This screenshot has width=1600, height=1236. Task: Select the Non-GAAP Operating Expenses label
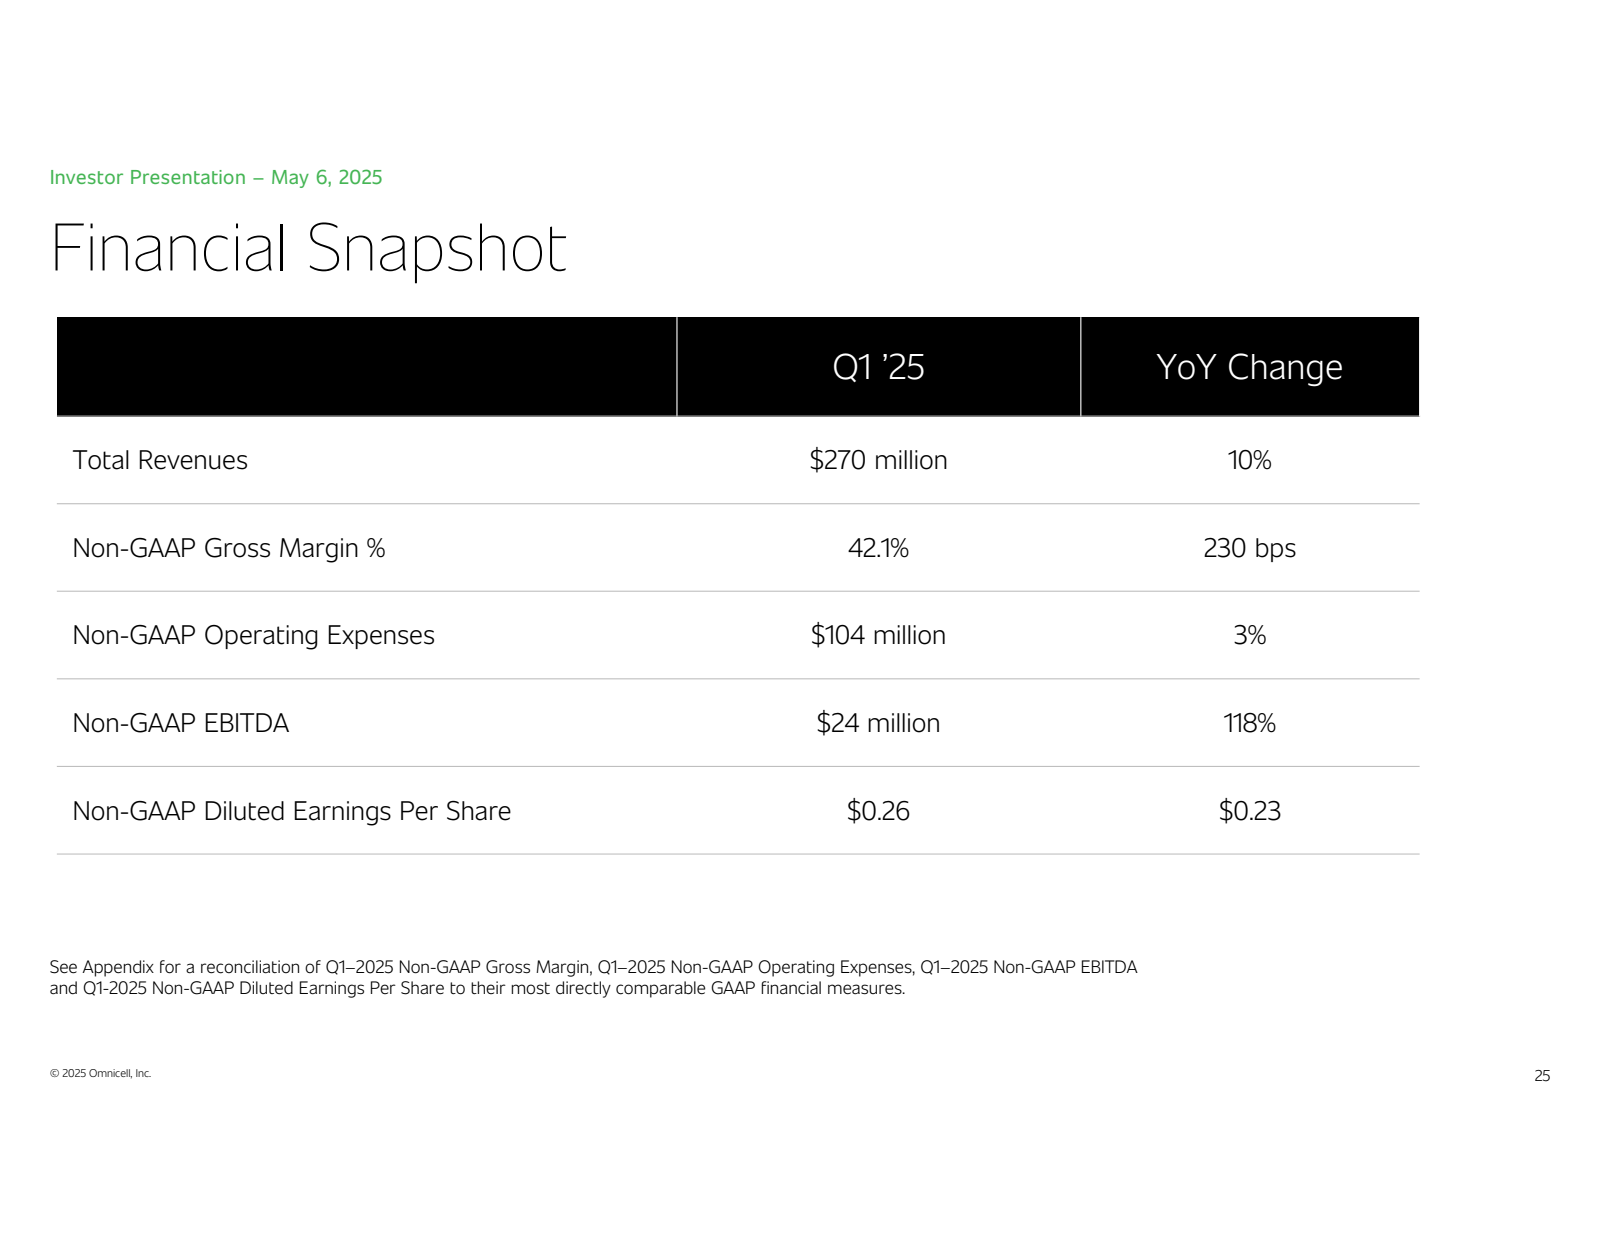253,635
